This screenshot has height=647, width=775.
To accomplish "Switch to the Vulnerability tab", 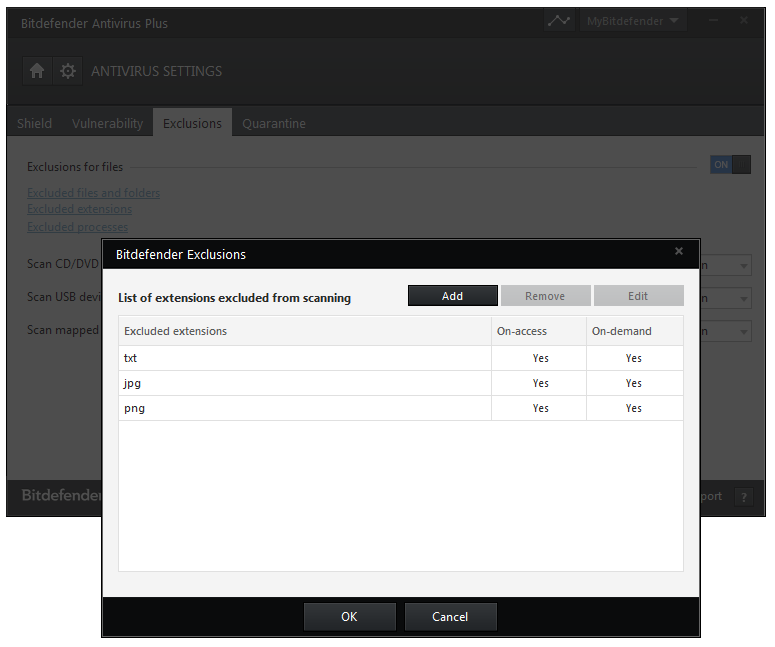I will (107, 123).
